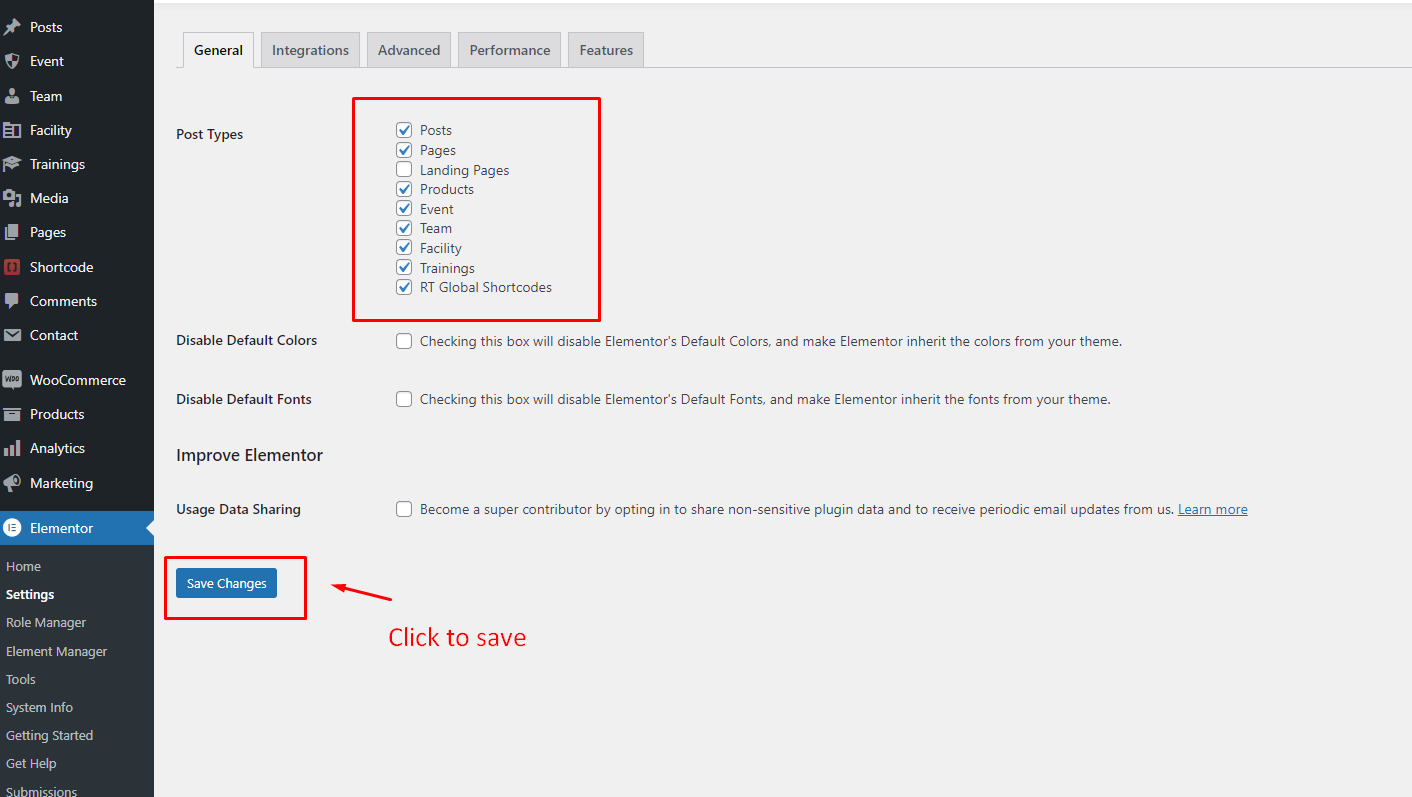Uncheck the Trainings post type checkbox

click(x=404, y=268)
